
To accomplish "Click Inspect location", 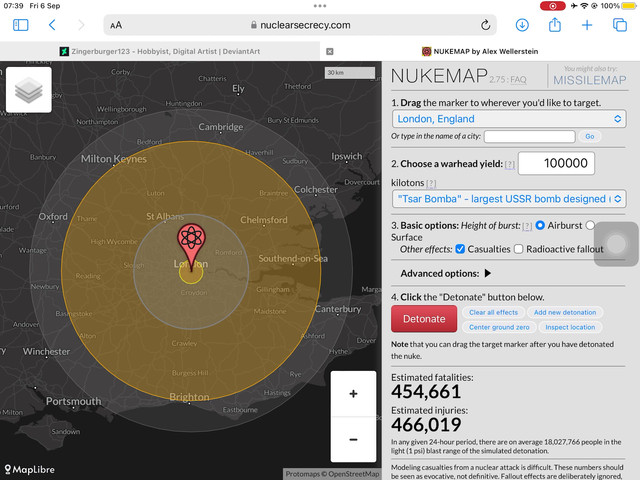I will tap(570, 327).
